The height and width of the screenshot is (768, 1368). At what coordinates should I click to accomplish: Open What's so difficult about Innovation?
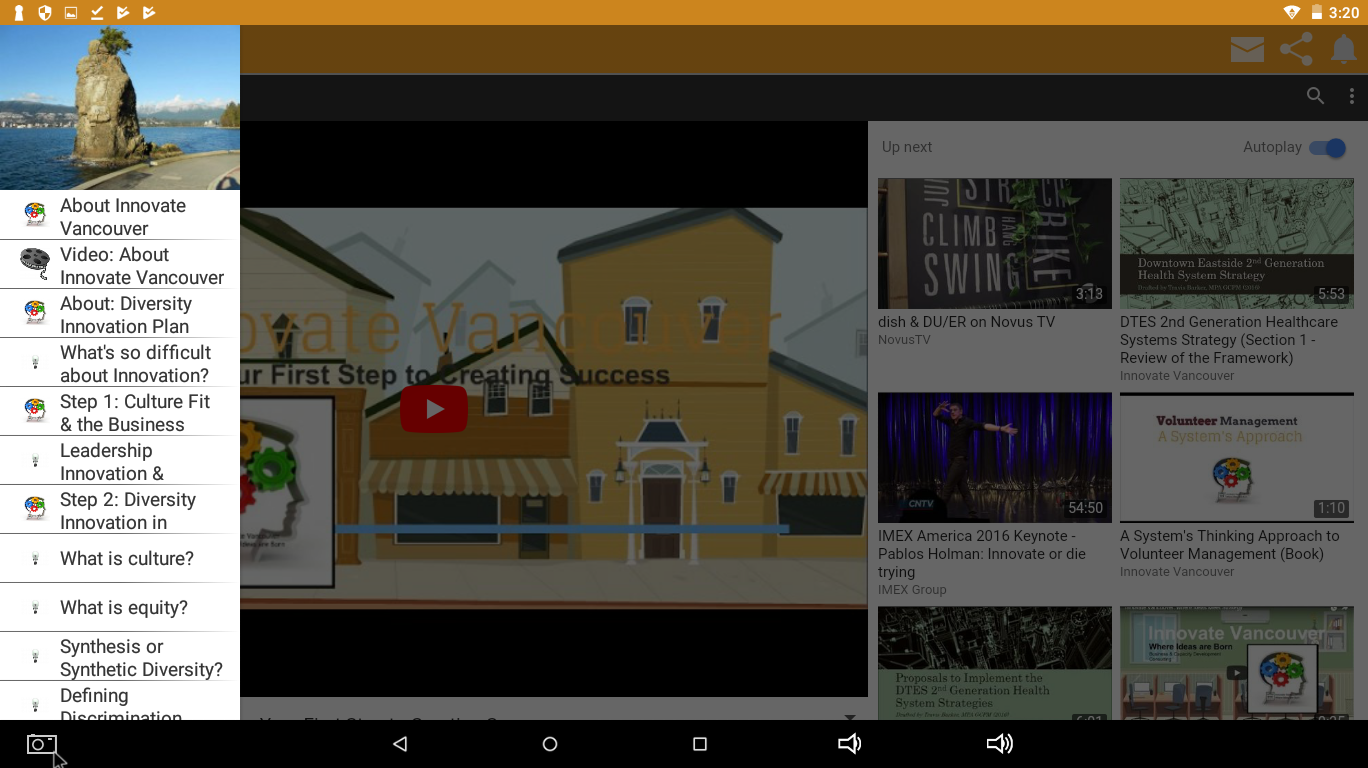pos(120,363)
